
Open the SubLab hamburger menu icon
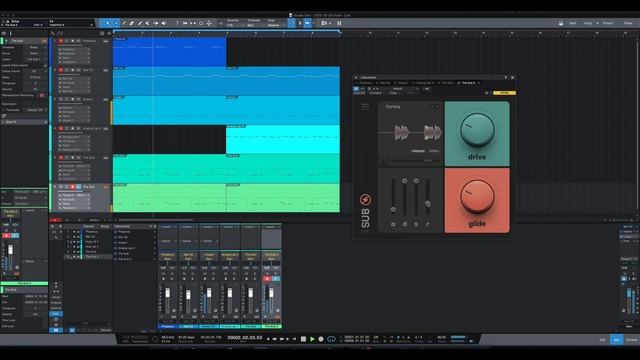click(x=365, y=107)
